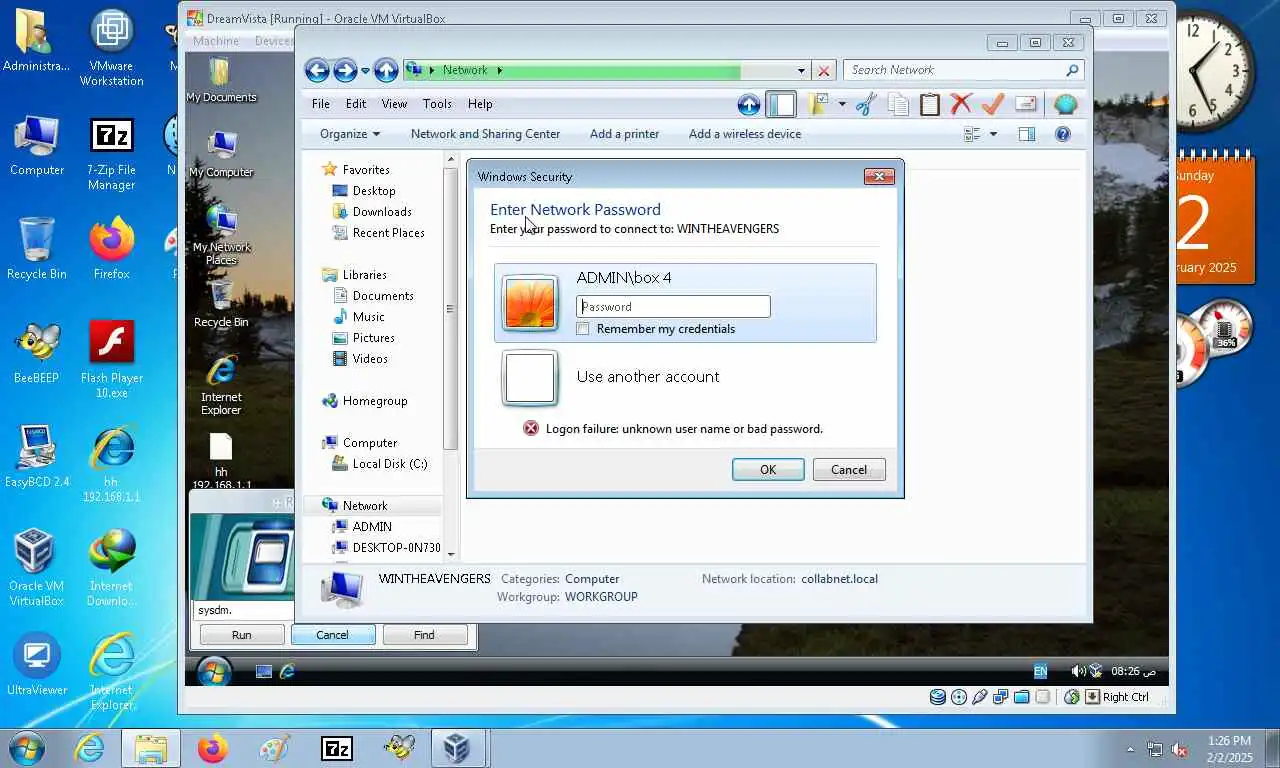This screenshot has height=768, width=1280.
Task: Open My Computer icon on VM desktop
Action: (221, 154)
